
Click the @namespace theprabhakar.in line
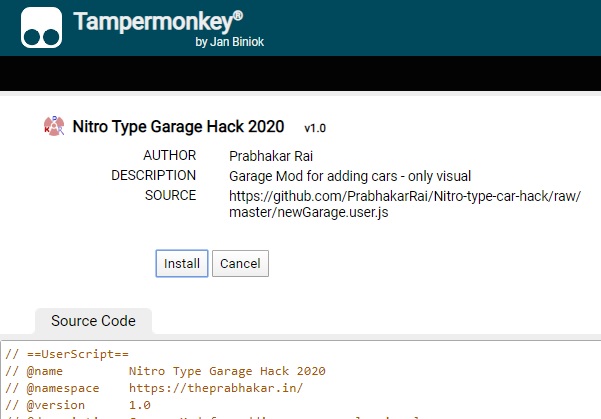(x=154, y=388)
